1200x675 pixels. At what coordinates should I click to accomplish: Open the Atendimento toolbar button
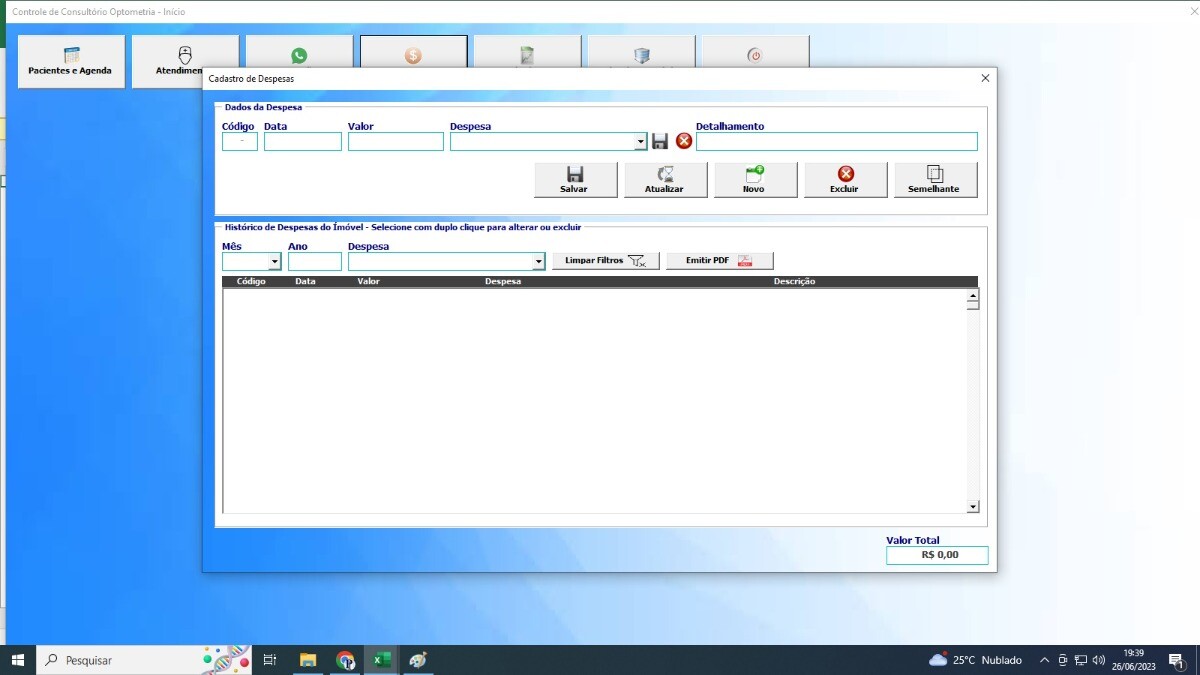(185, 62)
